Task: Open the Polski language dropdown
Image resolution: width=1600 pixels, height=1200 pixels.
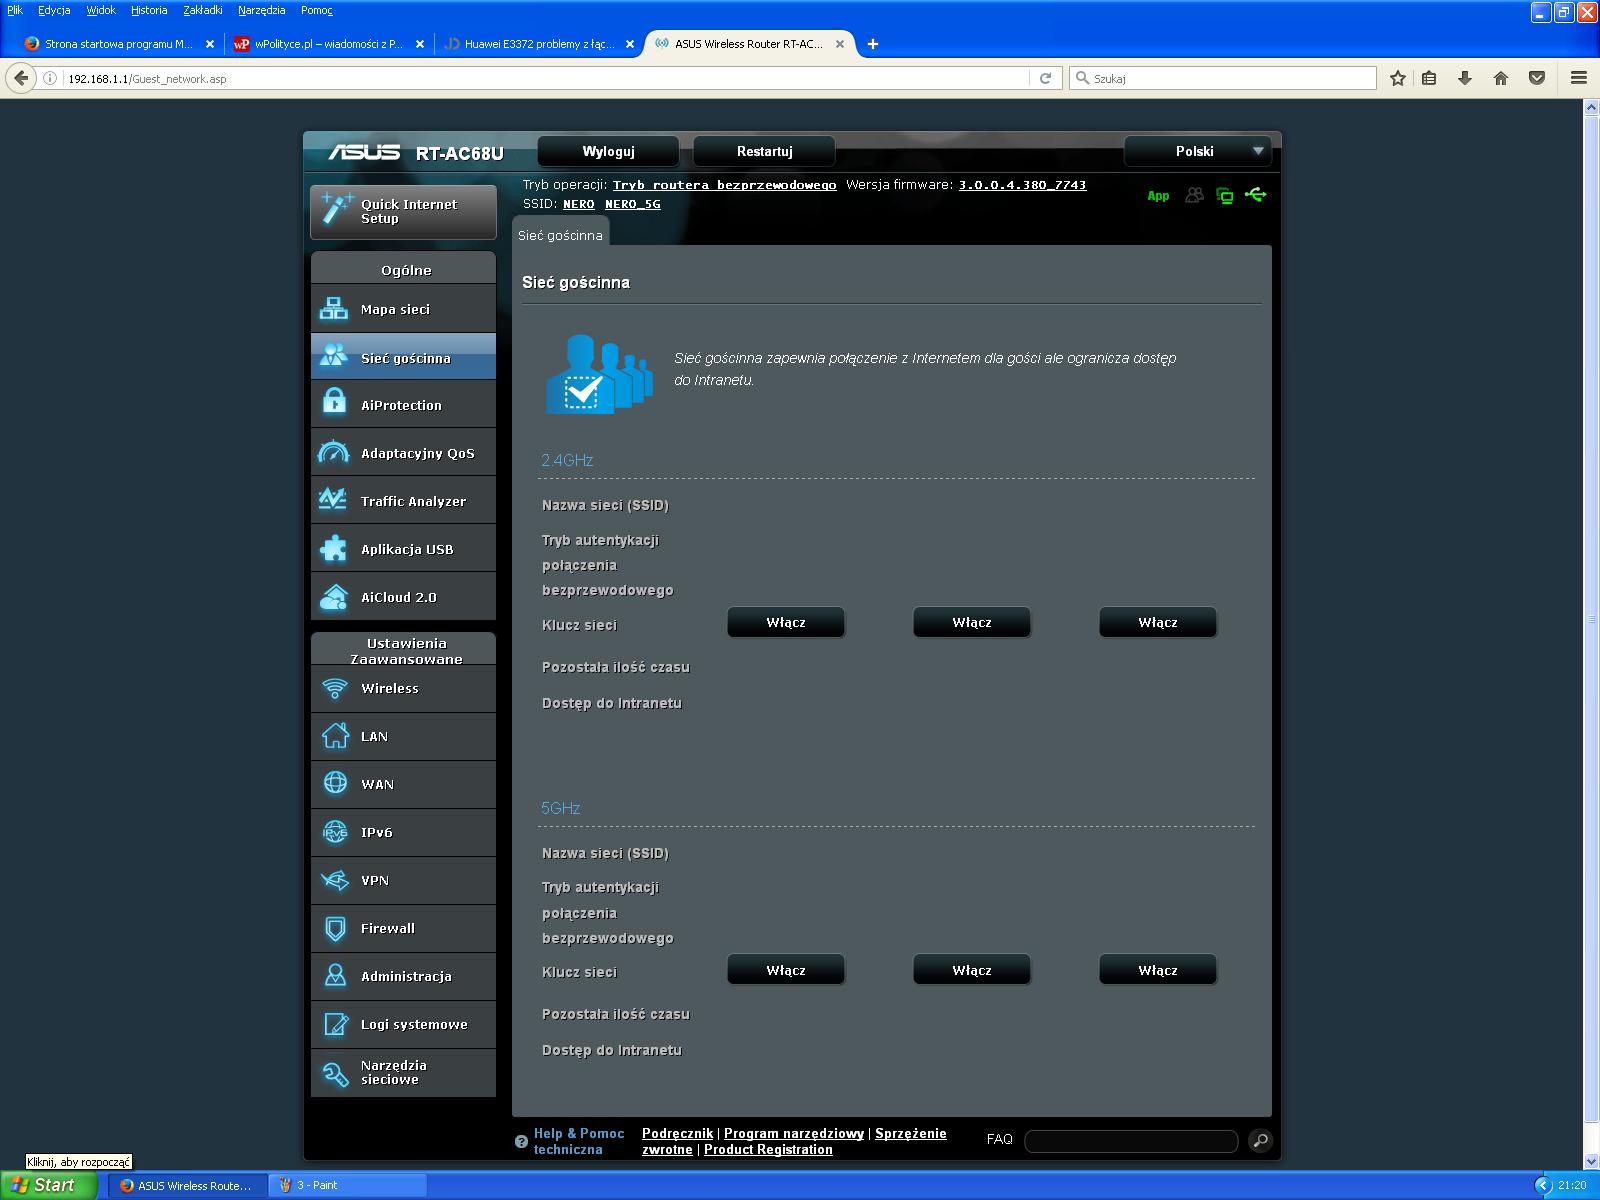Action: (x=1198, y=151)
